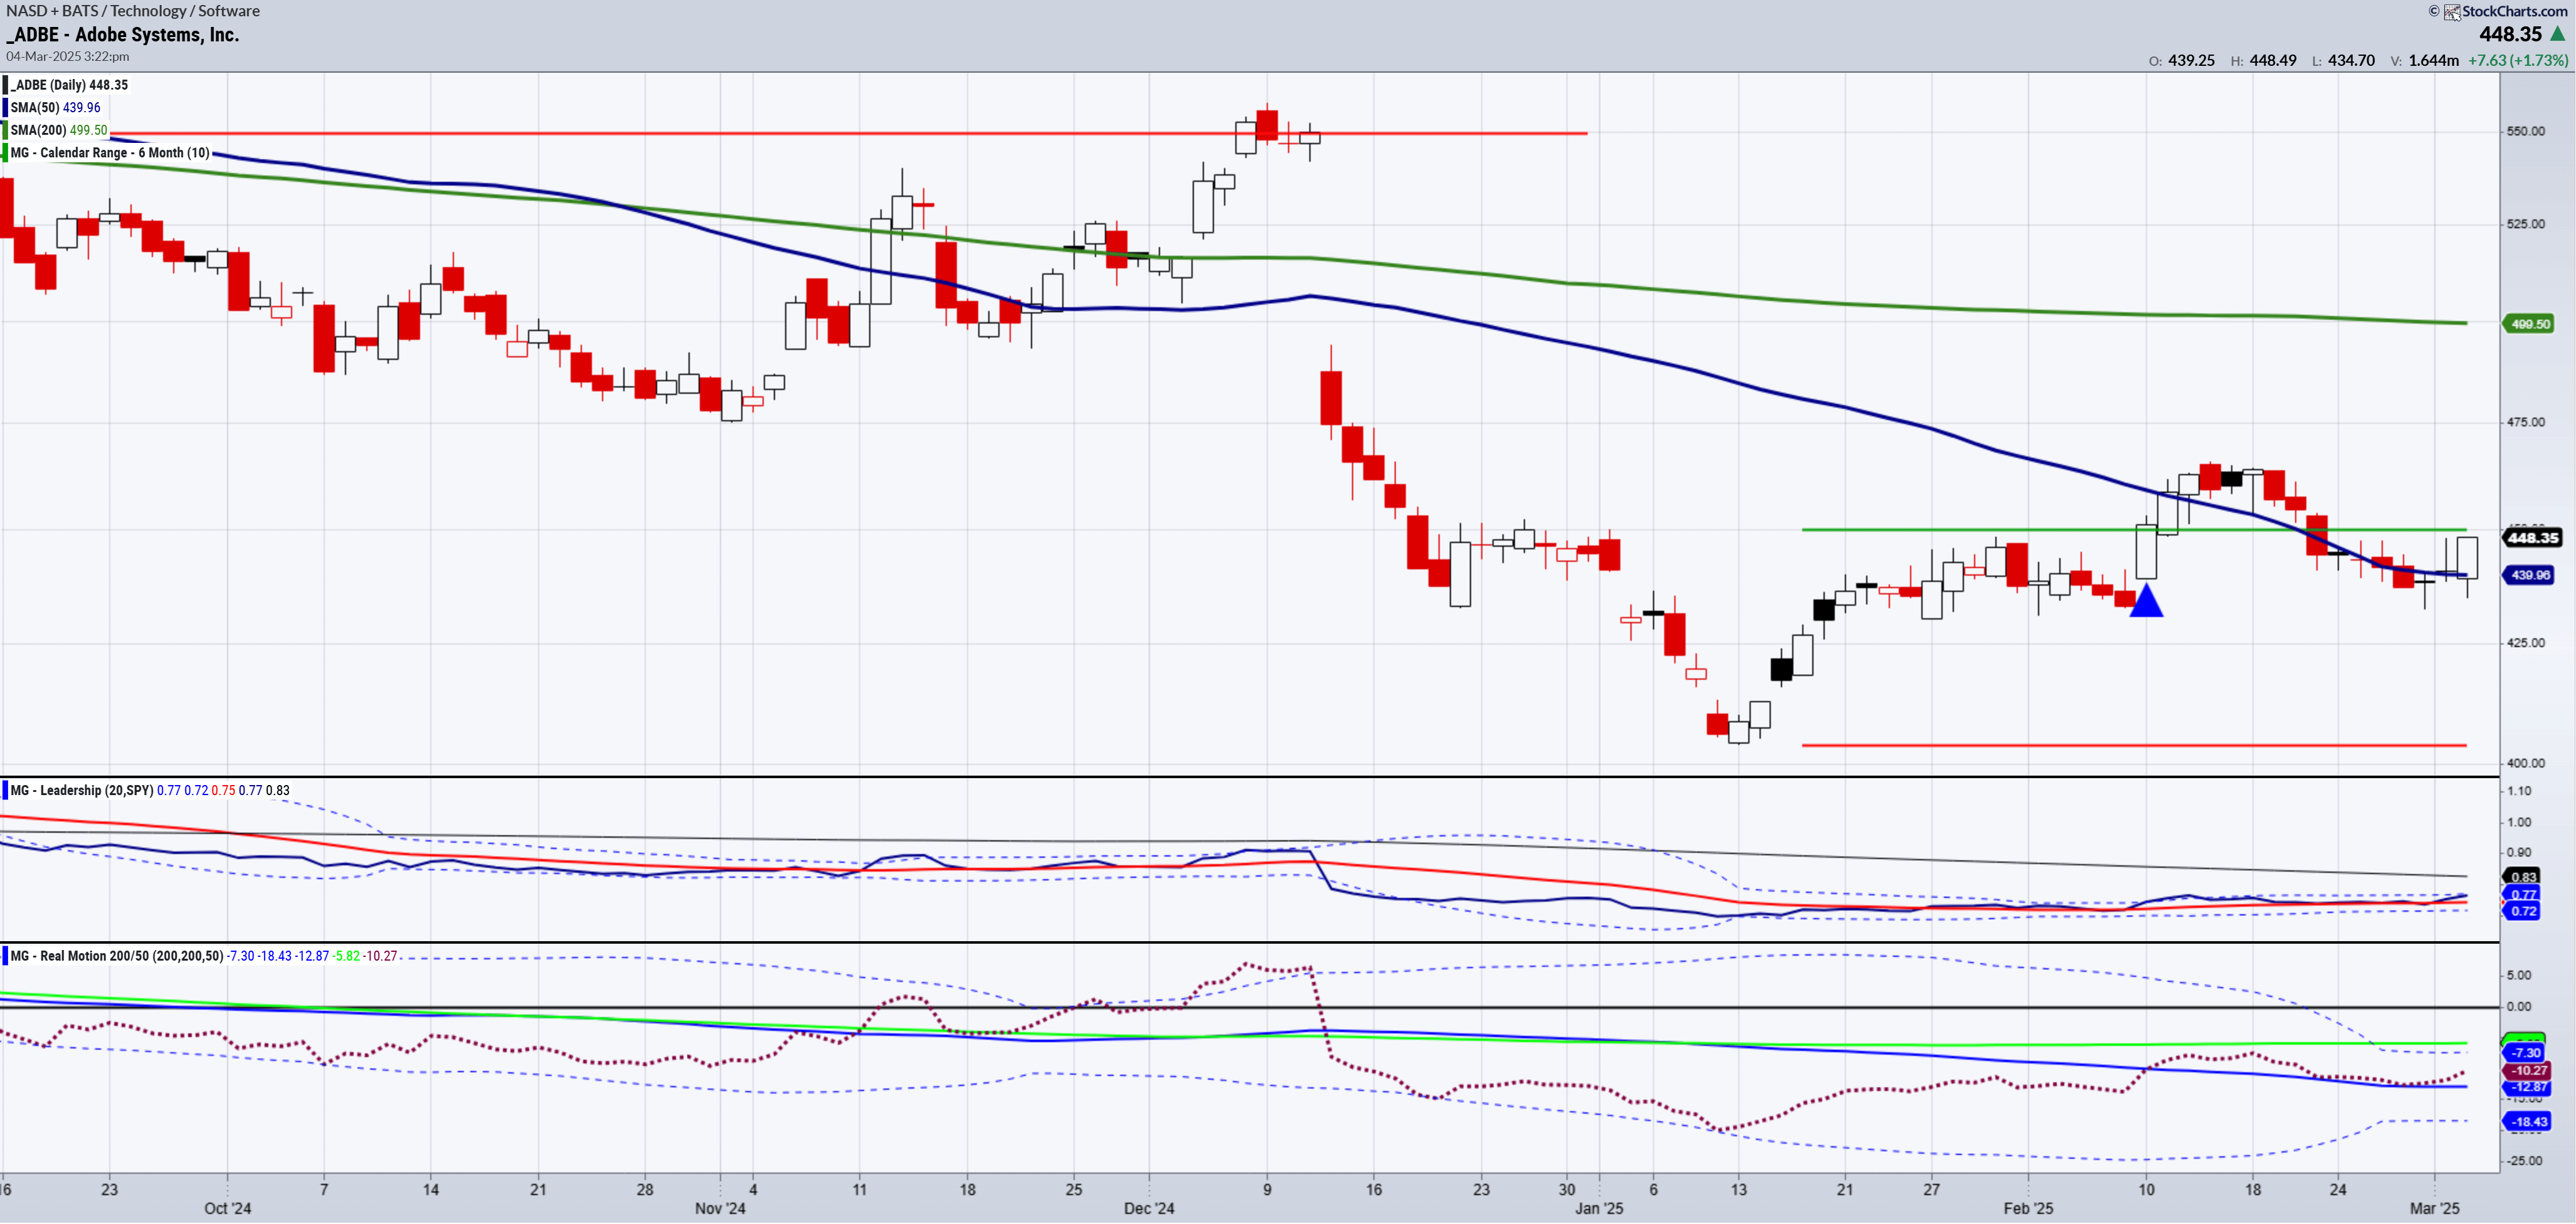The height and width of the screenshot is (1224, 2576).
Task: Click the "Mar '25" date axis label
Action: pyautogui.click(x=2434, y=1208)
